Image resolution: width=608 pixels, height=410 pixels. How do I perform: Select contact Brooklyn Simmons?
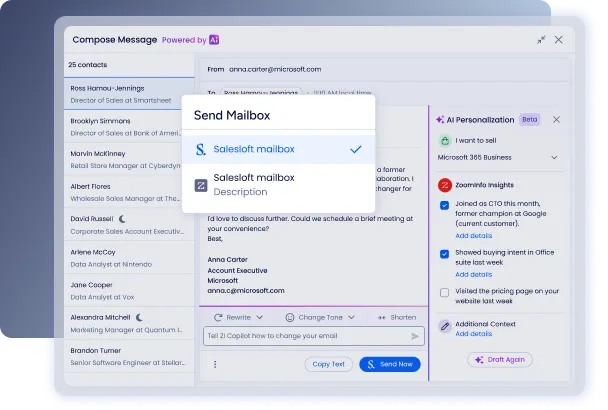click(129, 127)
